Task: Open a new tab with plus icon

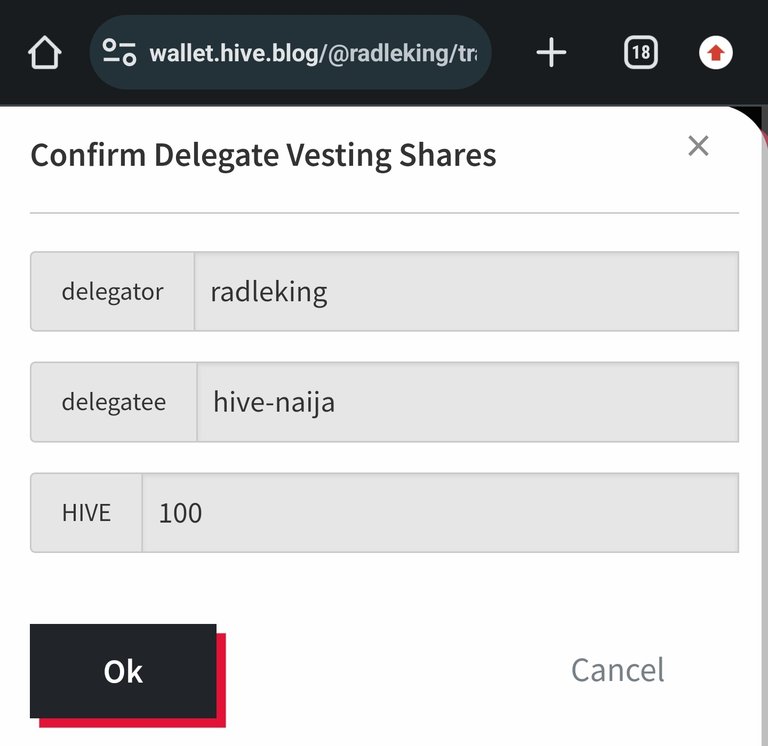Action: (x=551, y=52)
